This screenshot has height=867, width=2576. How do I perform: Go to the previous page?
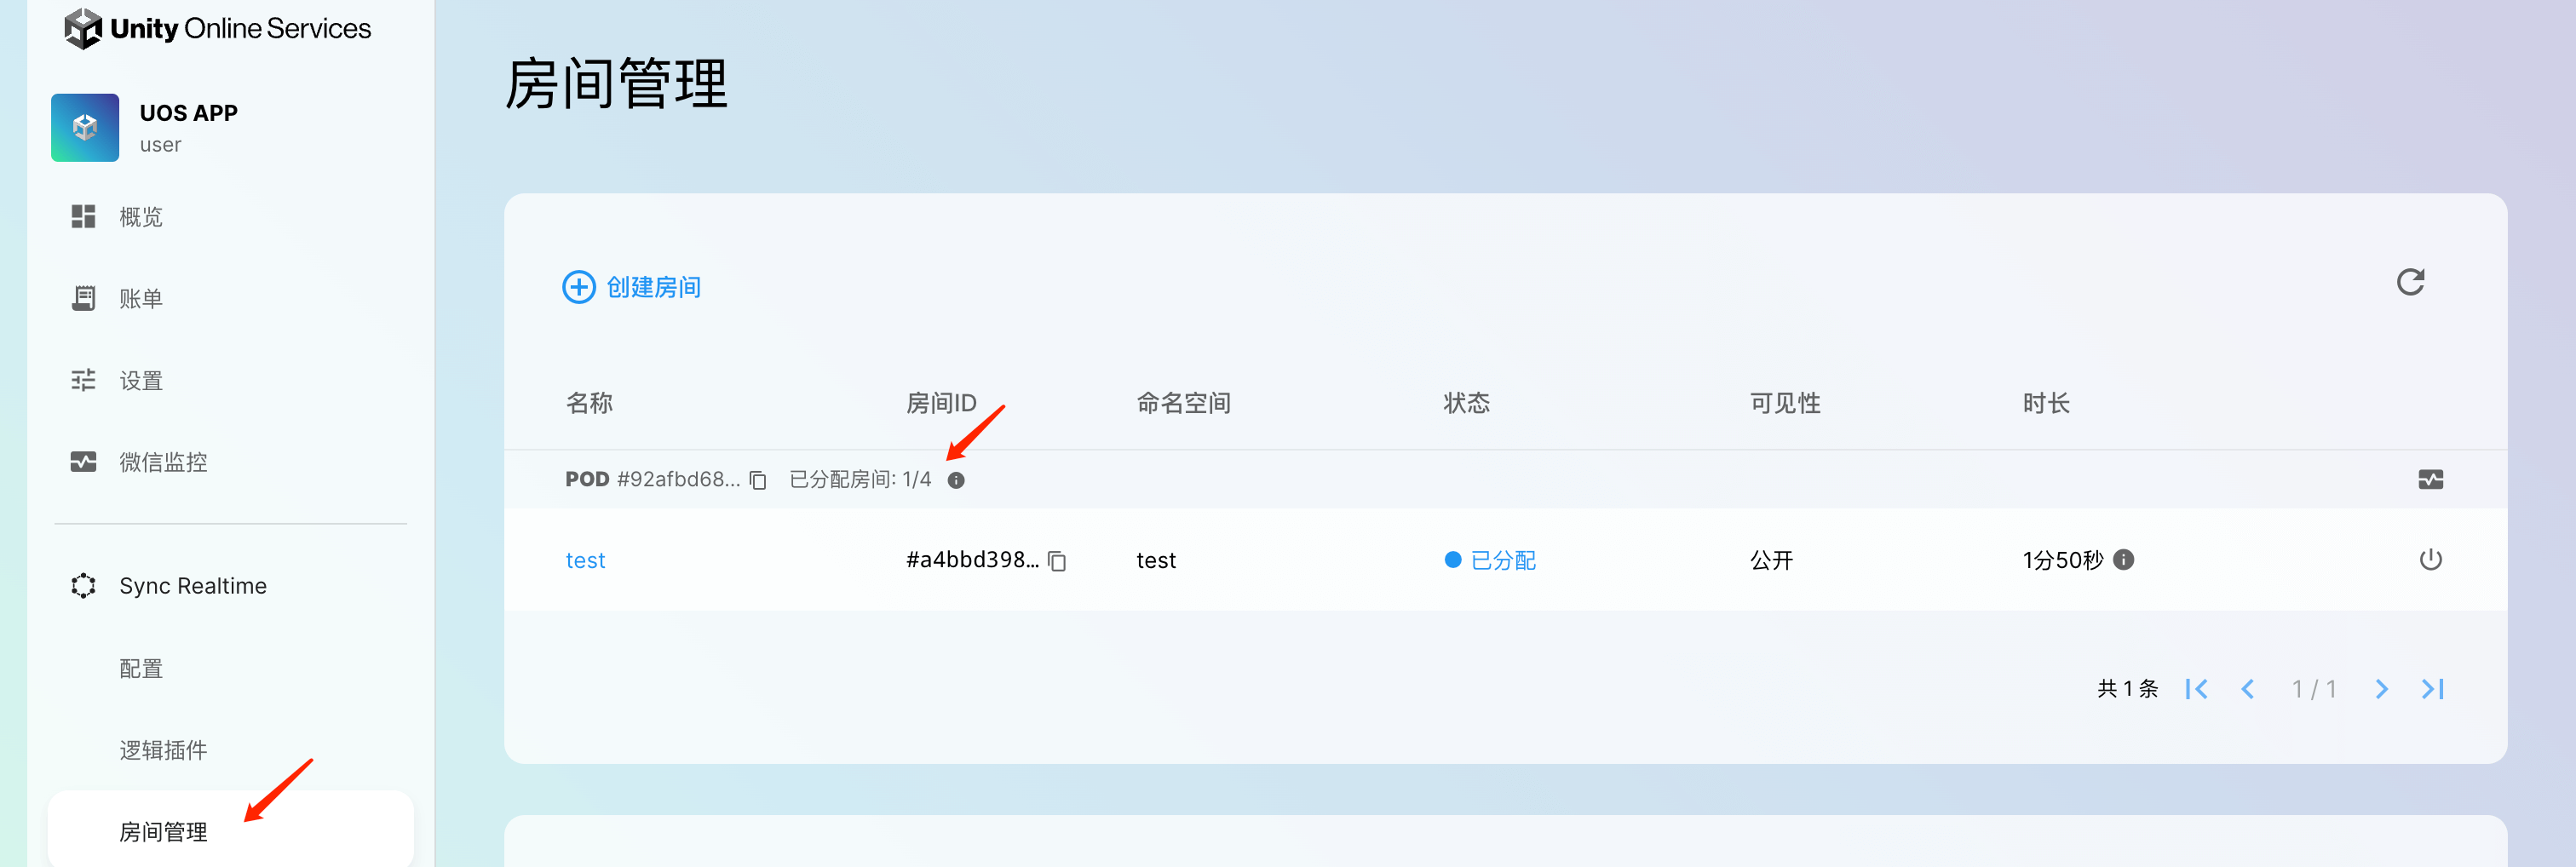coord(2248,689)
